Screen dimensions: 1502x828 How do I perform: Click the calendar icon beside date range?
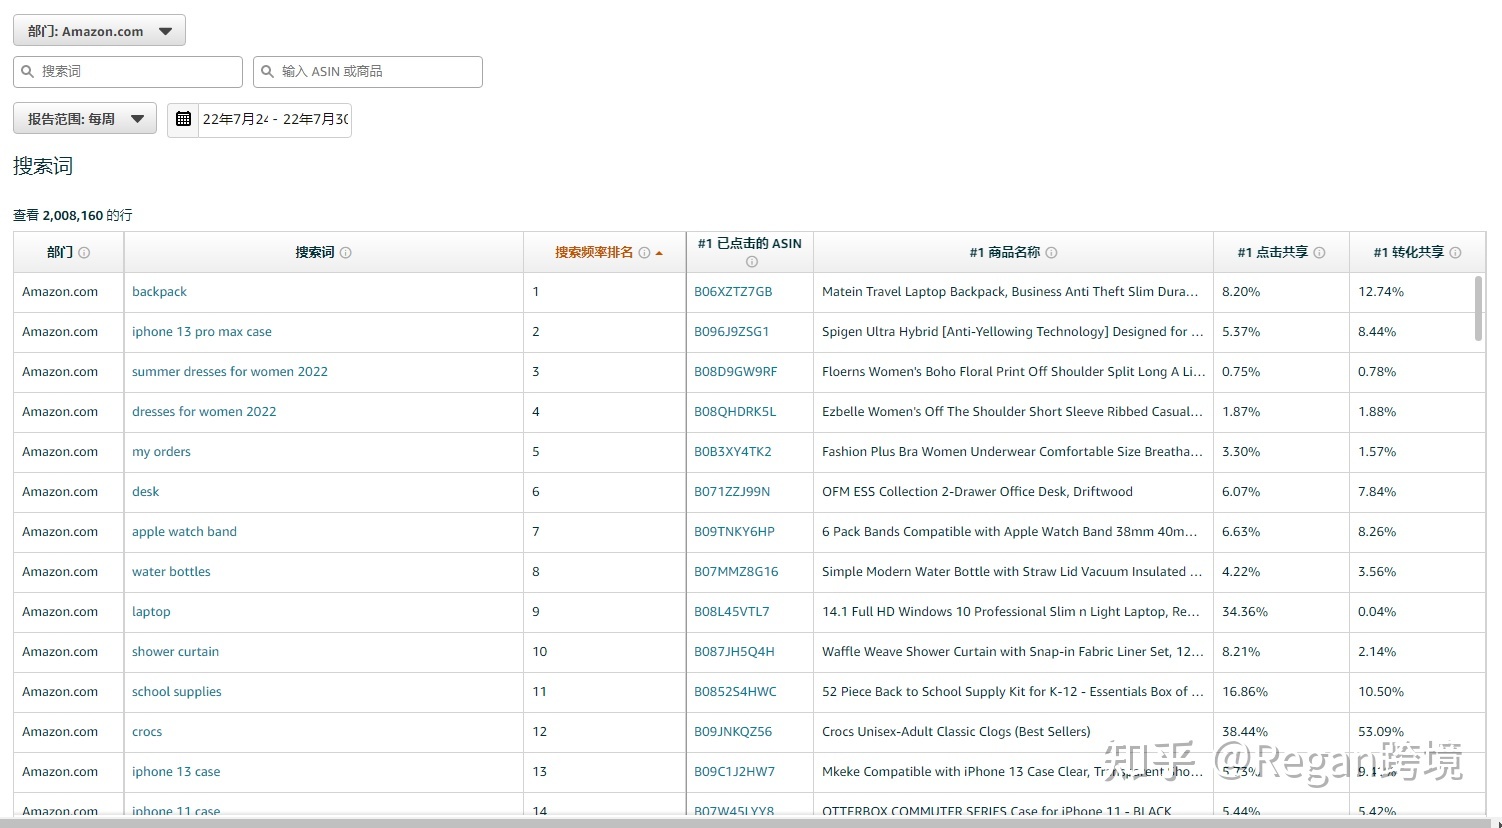pyautogui.click(x=183, y=119)
